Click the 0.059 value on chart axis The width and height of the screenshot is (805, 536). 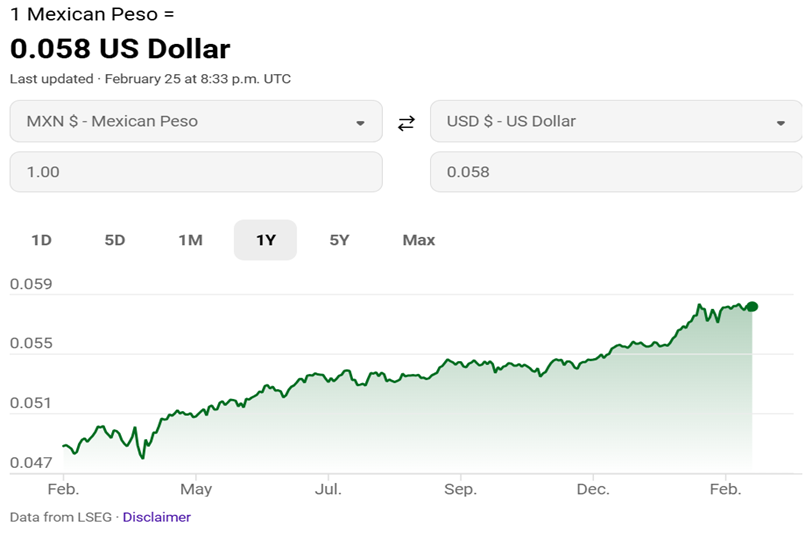(31, 284)
